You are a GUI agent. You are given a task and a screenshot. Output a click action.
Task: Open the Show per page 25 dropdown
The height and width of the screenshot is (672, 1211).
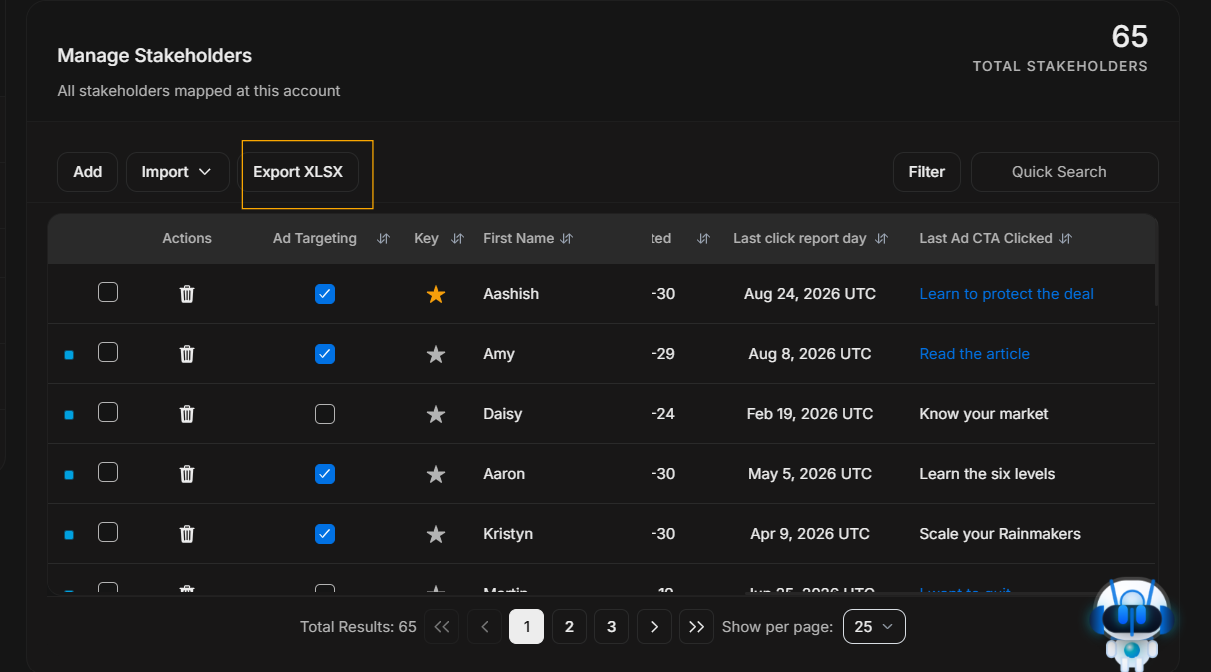874,627
